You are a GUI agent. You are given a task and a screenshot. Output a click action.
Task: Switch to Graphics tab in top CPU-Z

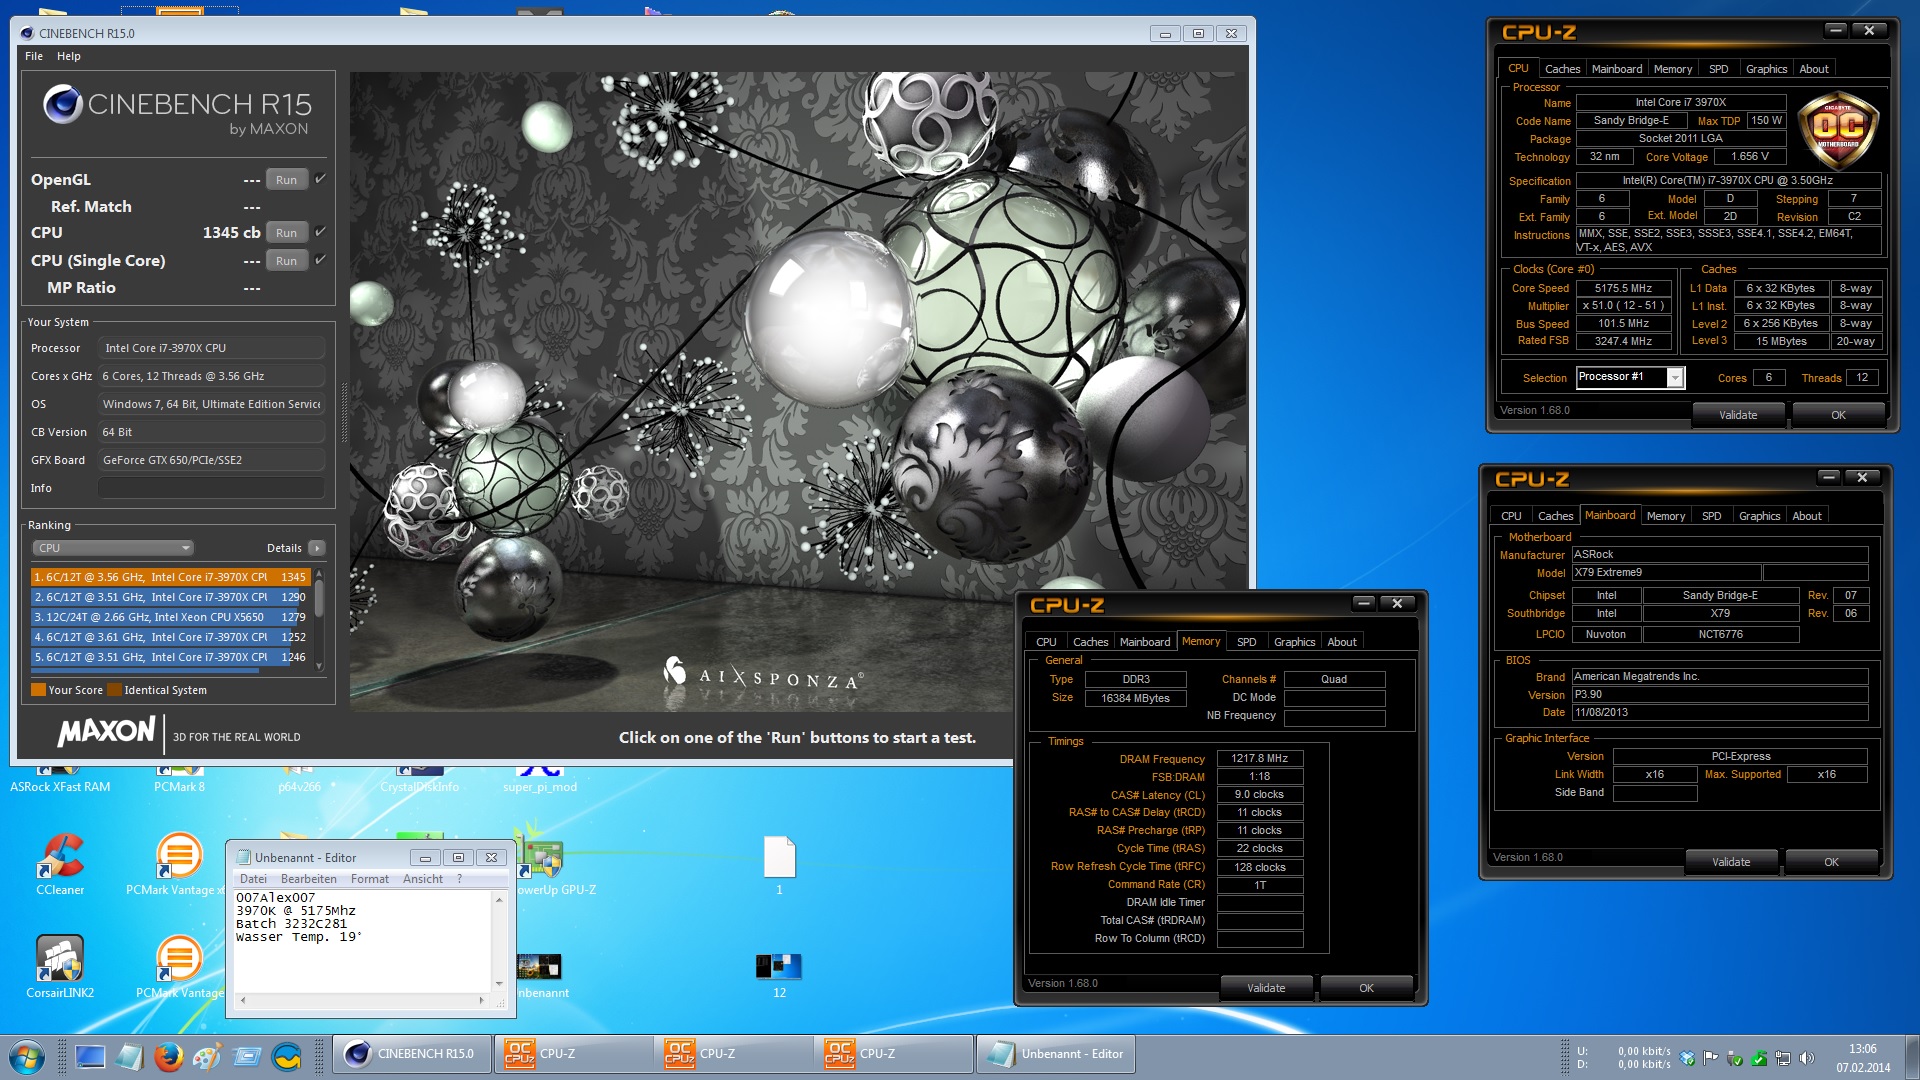point(1766,69)
